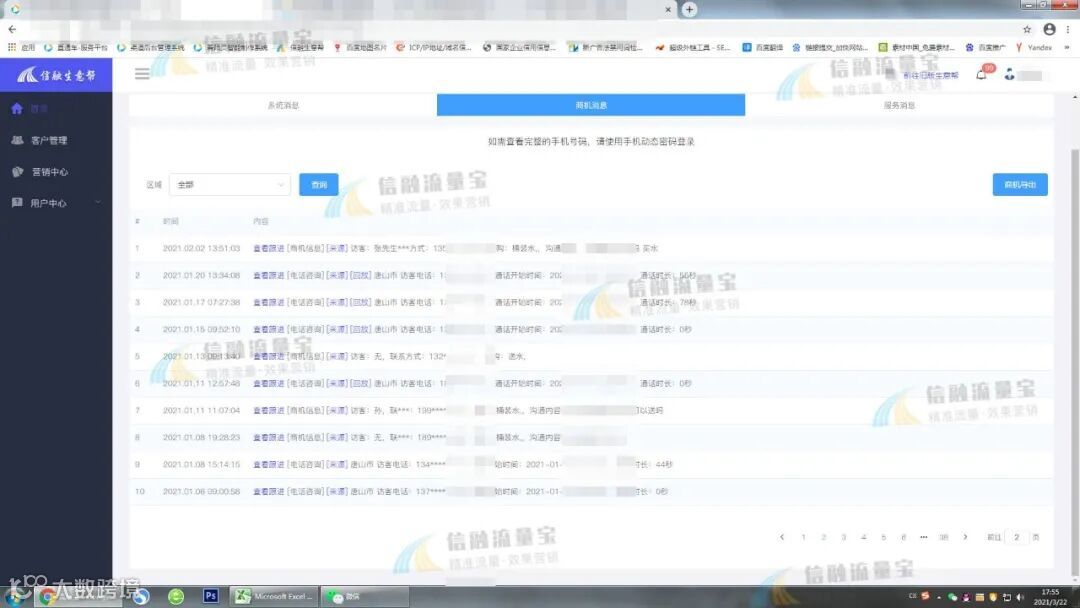Image resolution: width=1080 pixels, height=608 pixels.
Task: Expand 用户中心 in the sidebar
Action: click(x=55, y=203)
